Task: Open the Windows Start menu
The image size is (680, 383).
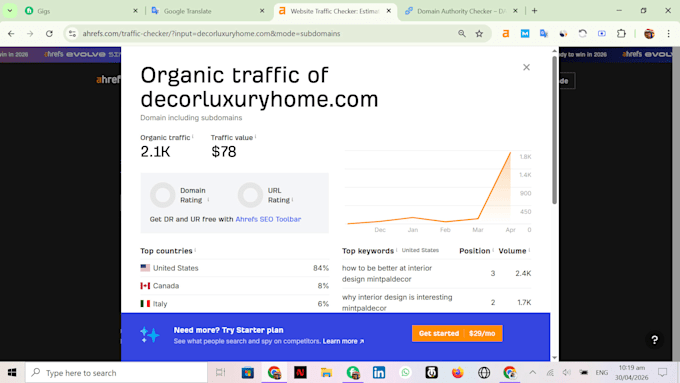Action: click(12, 373)
